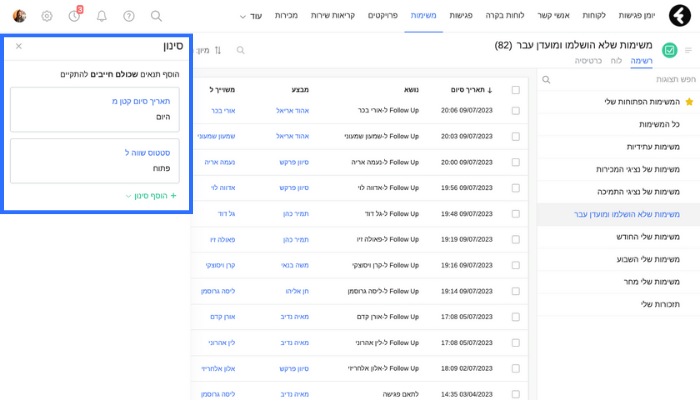Open the recent activity clock icon

point(74,16)
